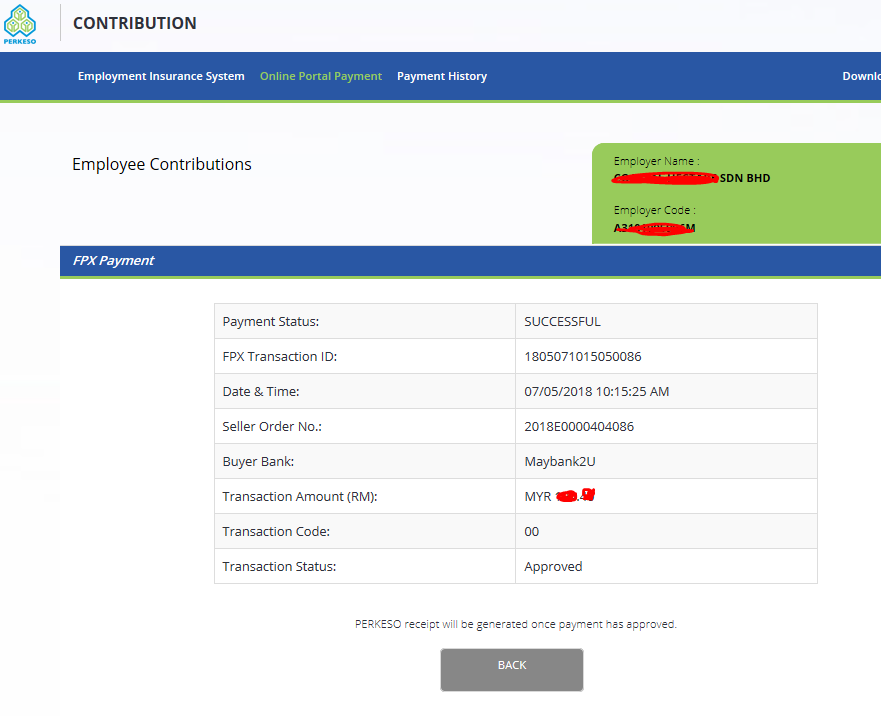The height and width of the screenshot is (716, 881).
Task: Click the Employee Contributions heading
Action: (x=162, y=164)
